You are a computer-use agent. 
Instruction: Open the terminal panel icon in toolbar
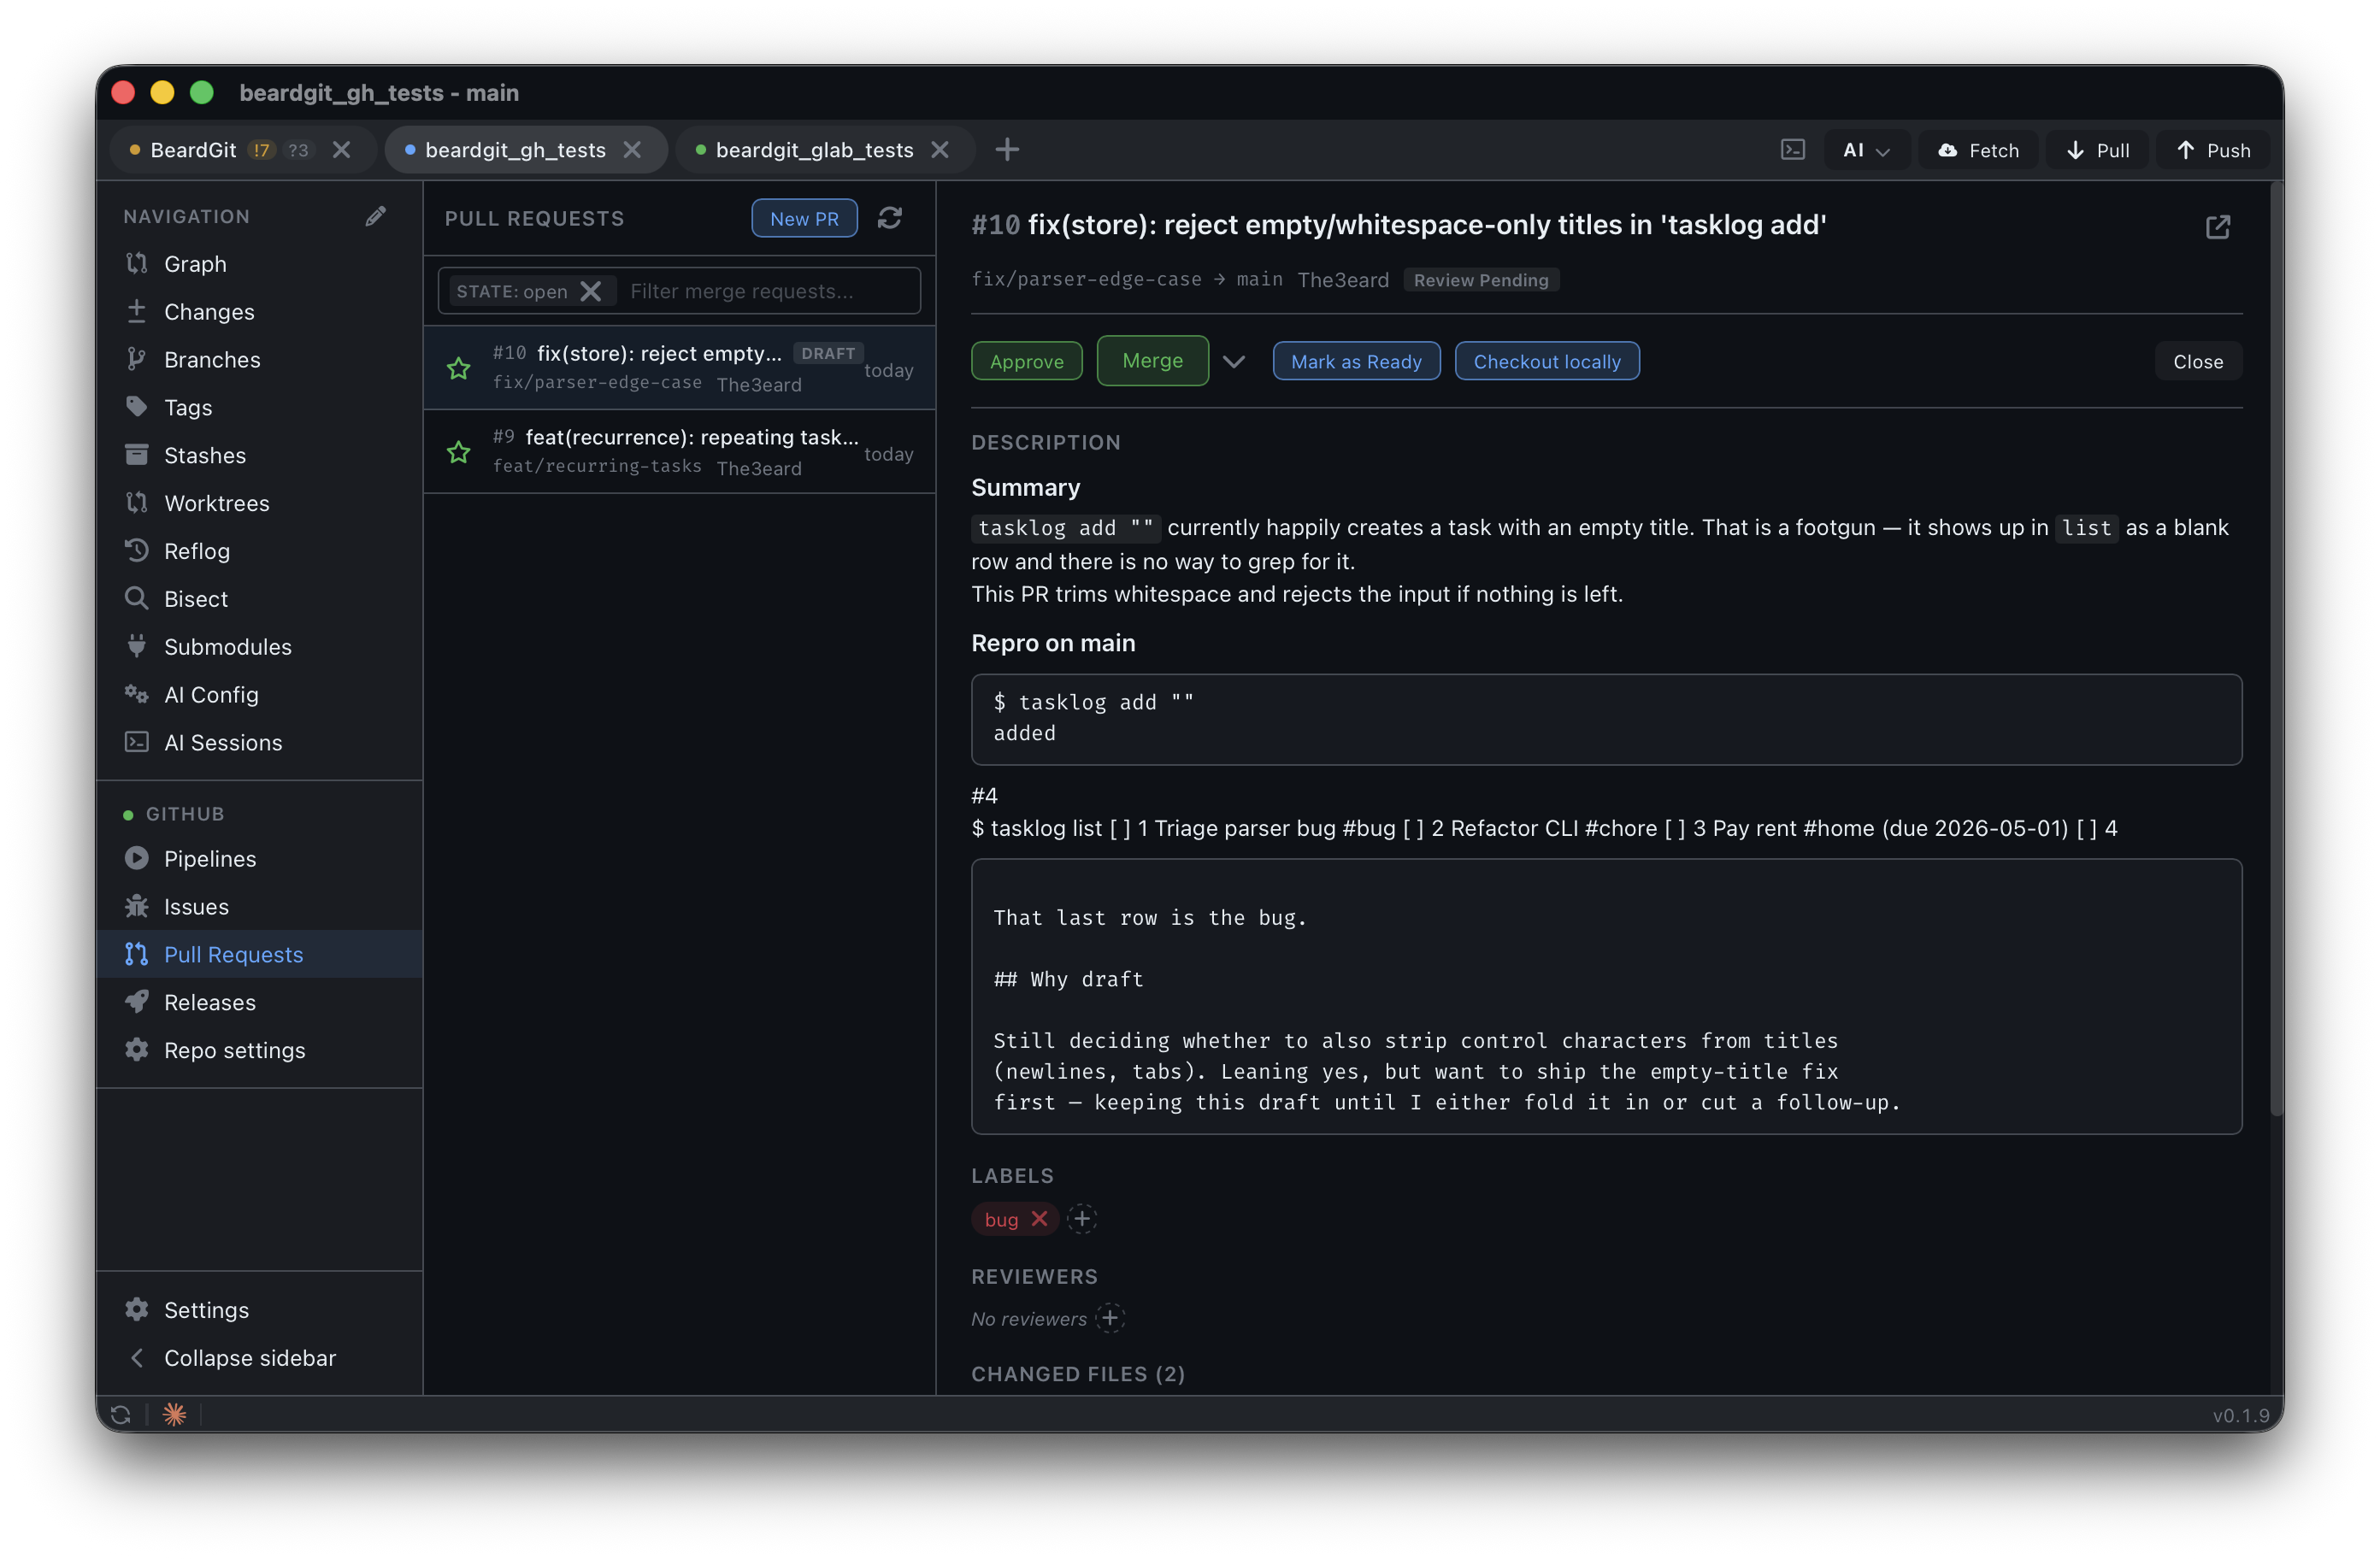click(1793, 150)
